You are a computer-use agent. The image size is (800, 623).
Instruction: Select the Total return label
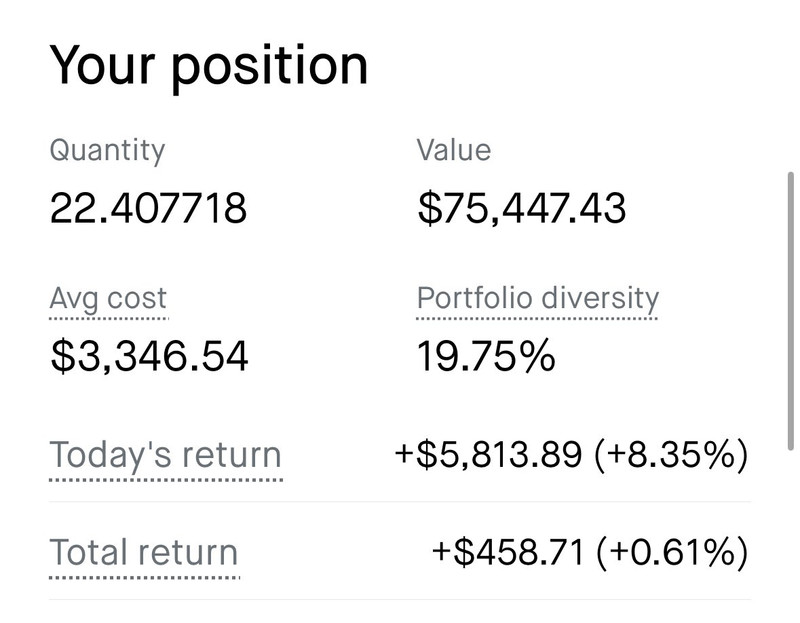(144, 553)
